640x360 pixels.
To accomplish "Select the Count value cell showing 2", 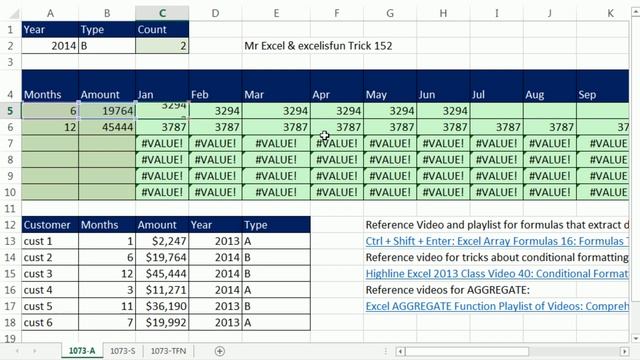I will point(162,46).
